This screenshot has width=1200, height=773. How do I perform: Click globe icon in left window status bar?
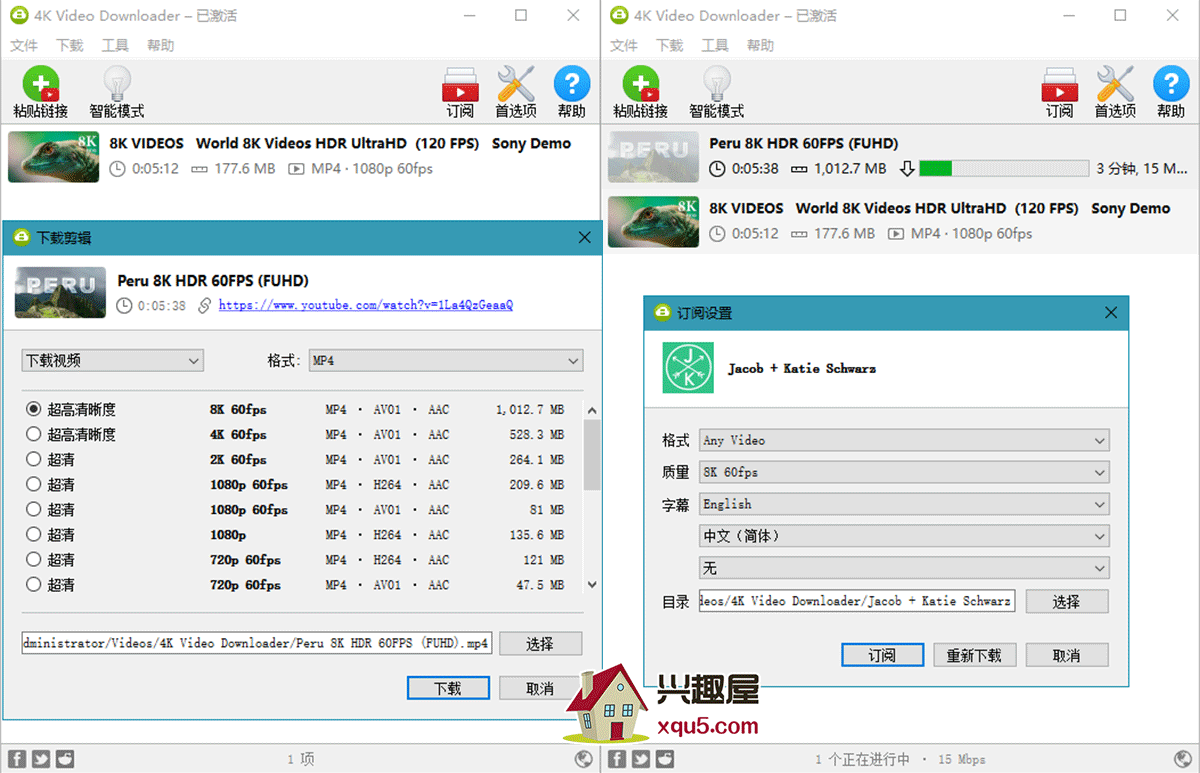[x=584, y=759]
